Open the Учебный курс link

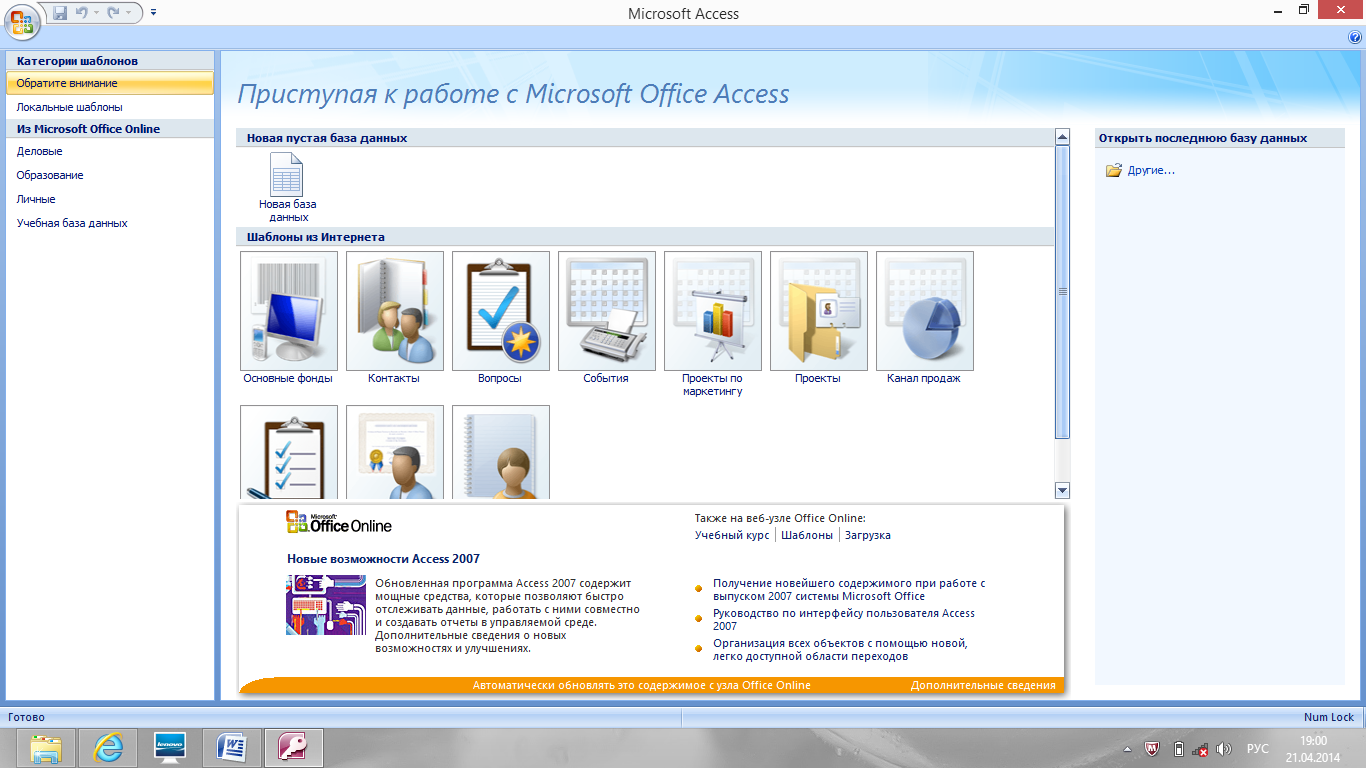732,535
